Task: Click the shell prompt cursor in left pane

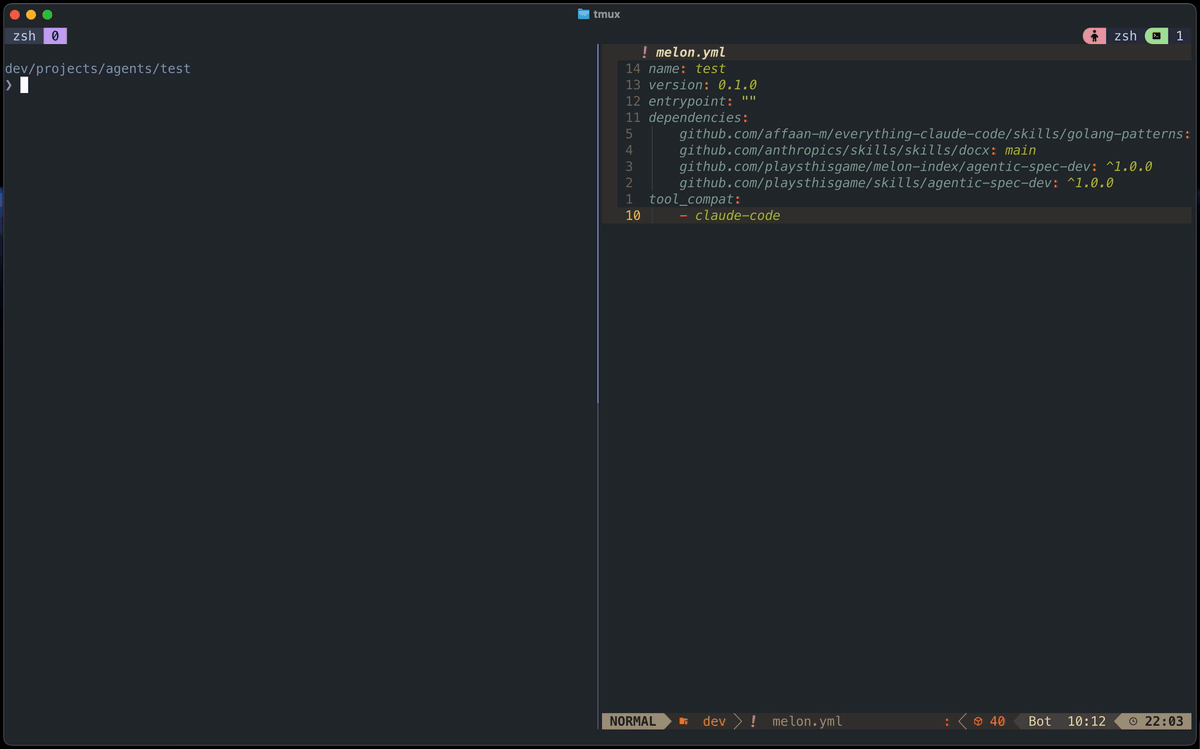Action: (x=24, y=85)
